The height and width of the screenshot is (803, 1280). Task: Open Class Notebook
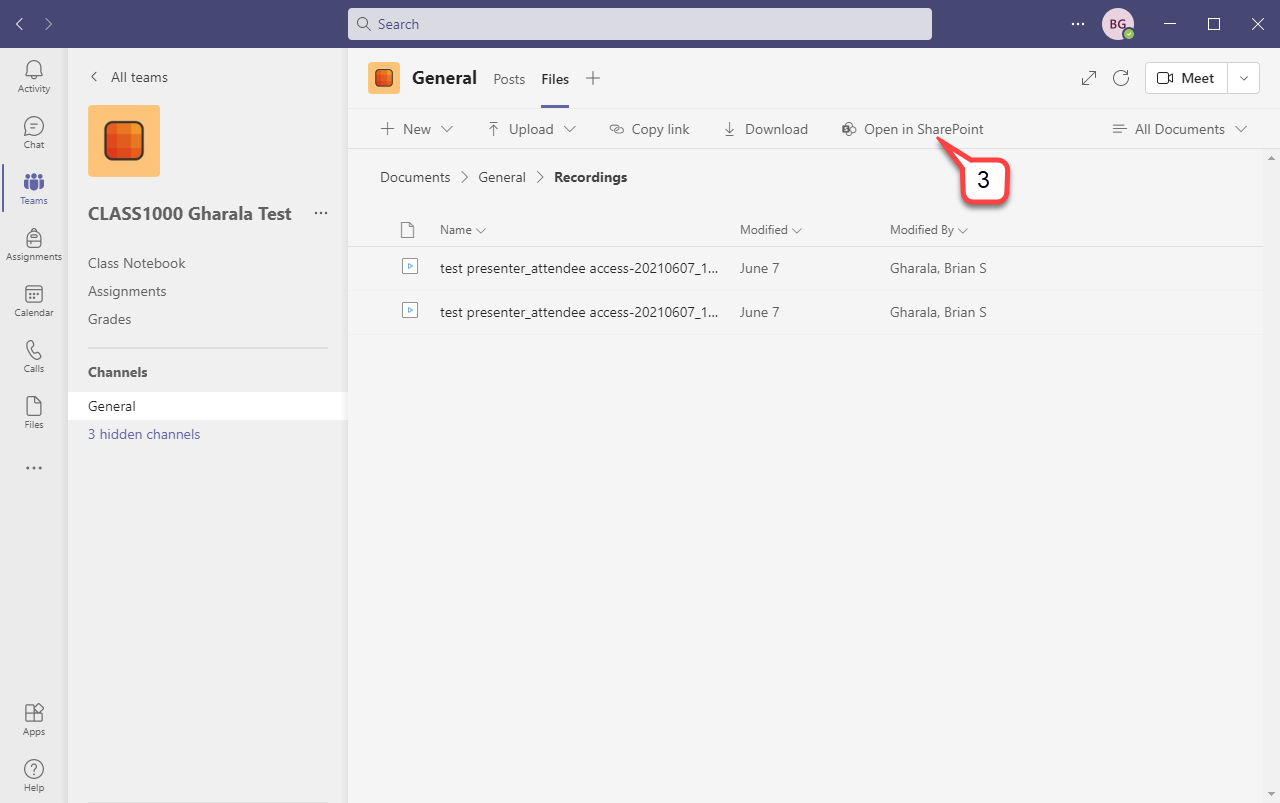[137, 263]
